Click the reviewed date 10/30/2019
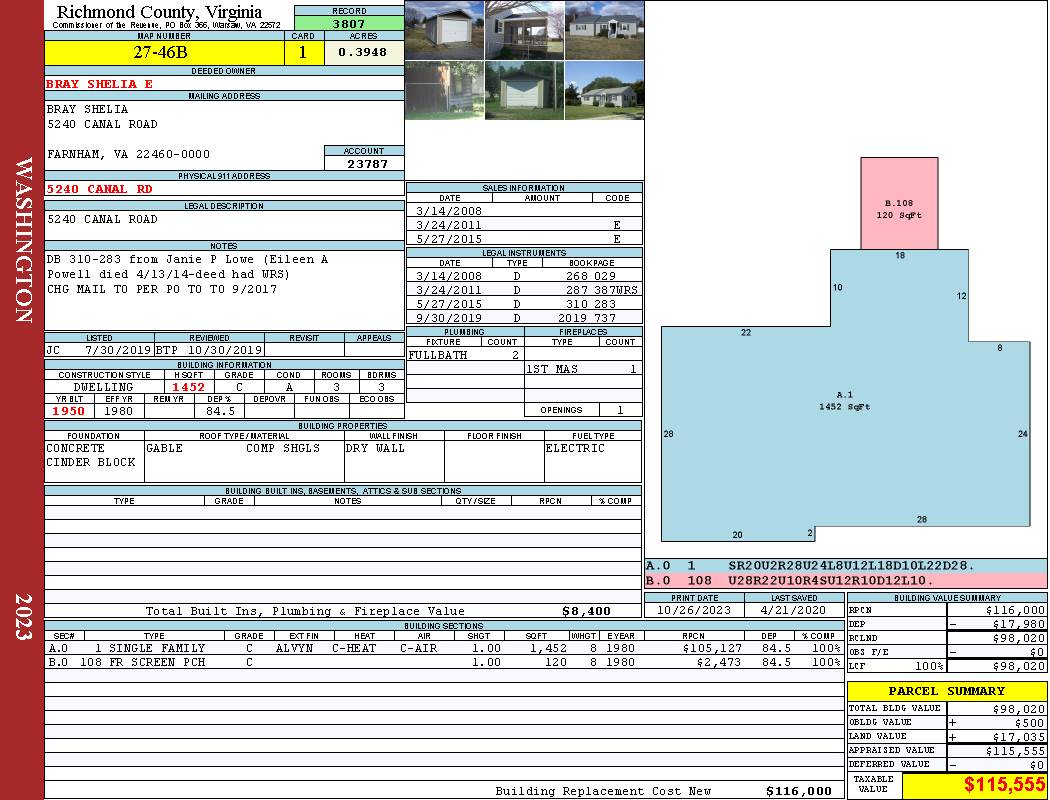Screen dimensions: 1050x800 pyautogui.click(x=225, y=350)
